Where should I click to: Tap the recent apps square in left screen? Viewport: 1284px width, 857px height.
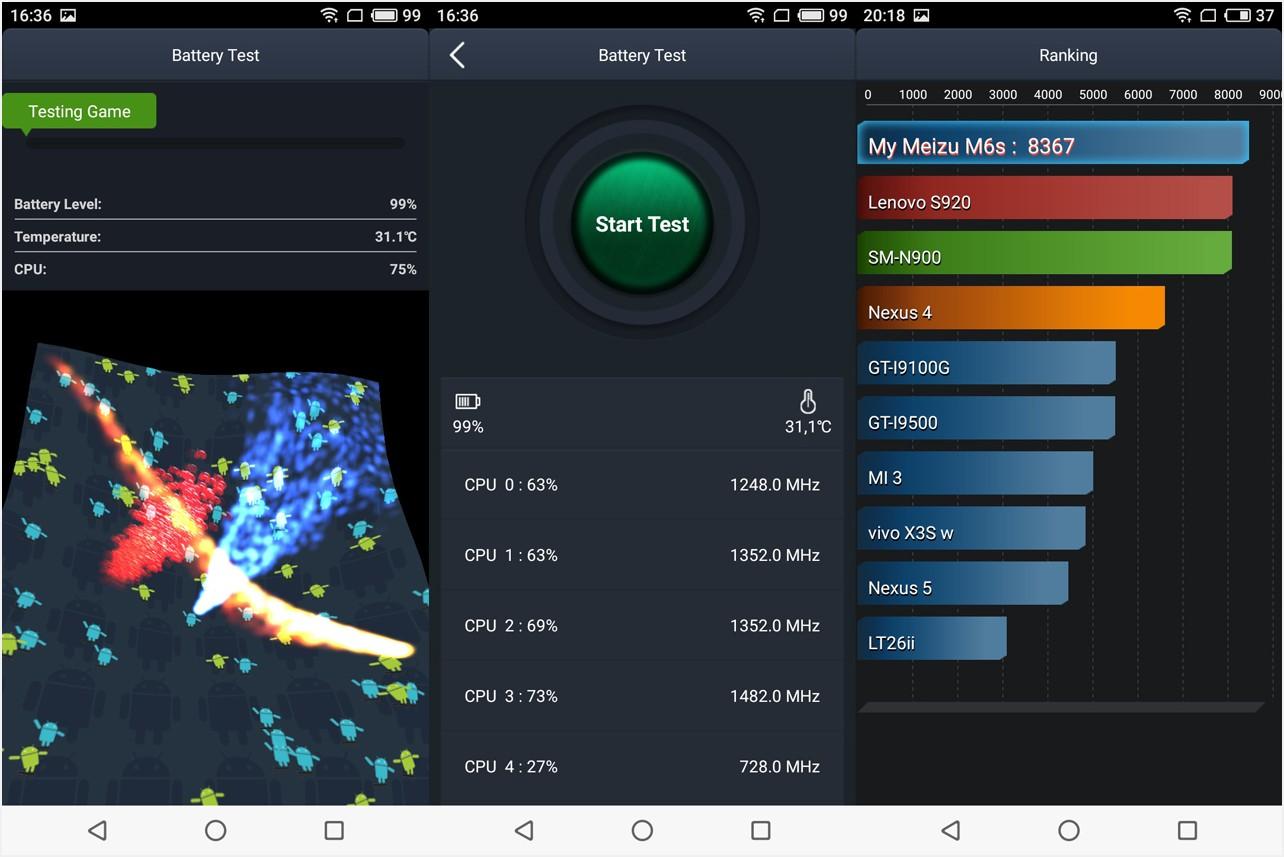(334, 830)
